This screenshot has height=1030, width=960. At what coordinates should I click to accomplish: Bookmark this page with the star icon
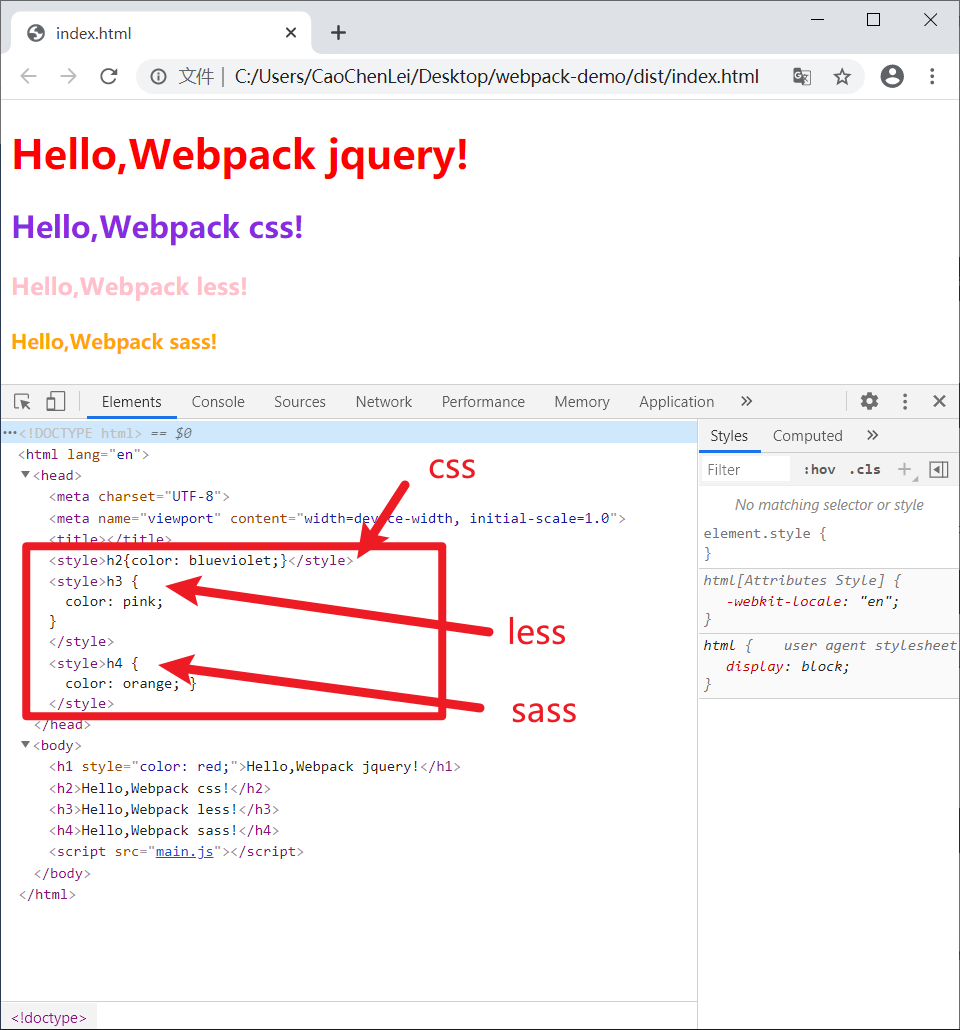click(x=842, y=77)
